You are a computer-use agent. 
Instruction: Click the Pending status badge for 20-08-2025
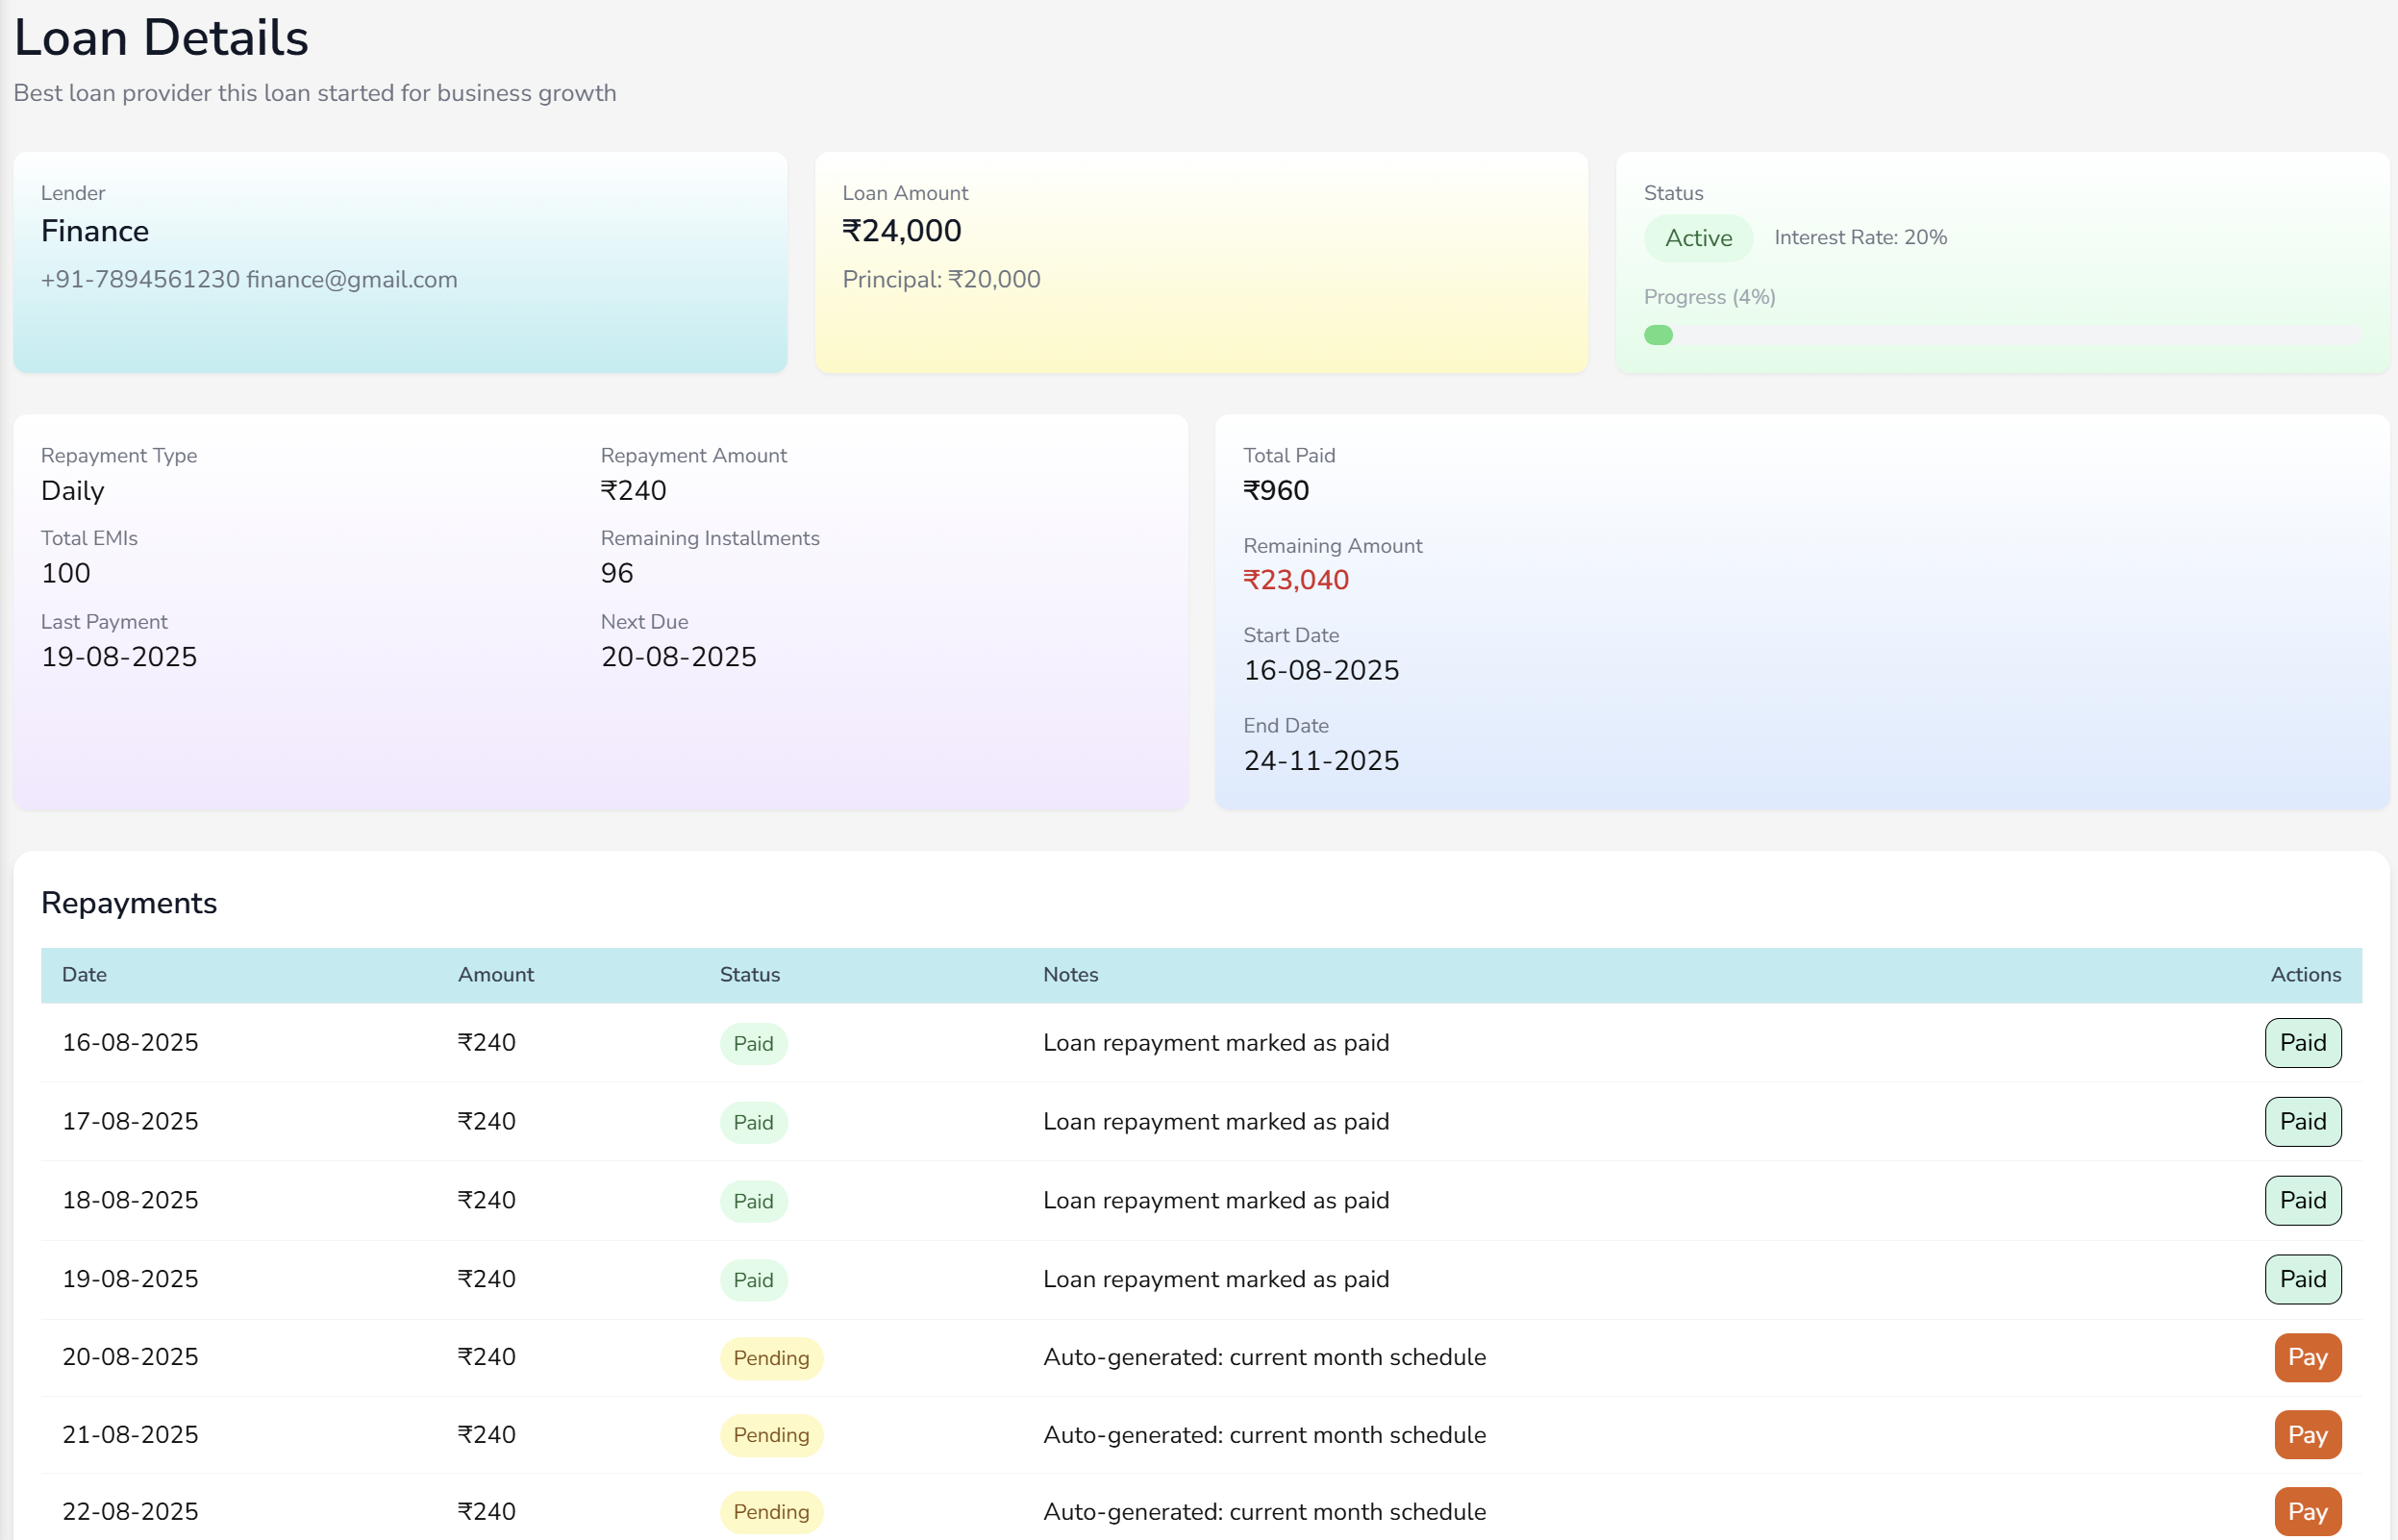771,1358
